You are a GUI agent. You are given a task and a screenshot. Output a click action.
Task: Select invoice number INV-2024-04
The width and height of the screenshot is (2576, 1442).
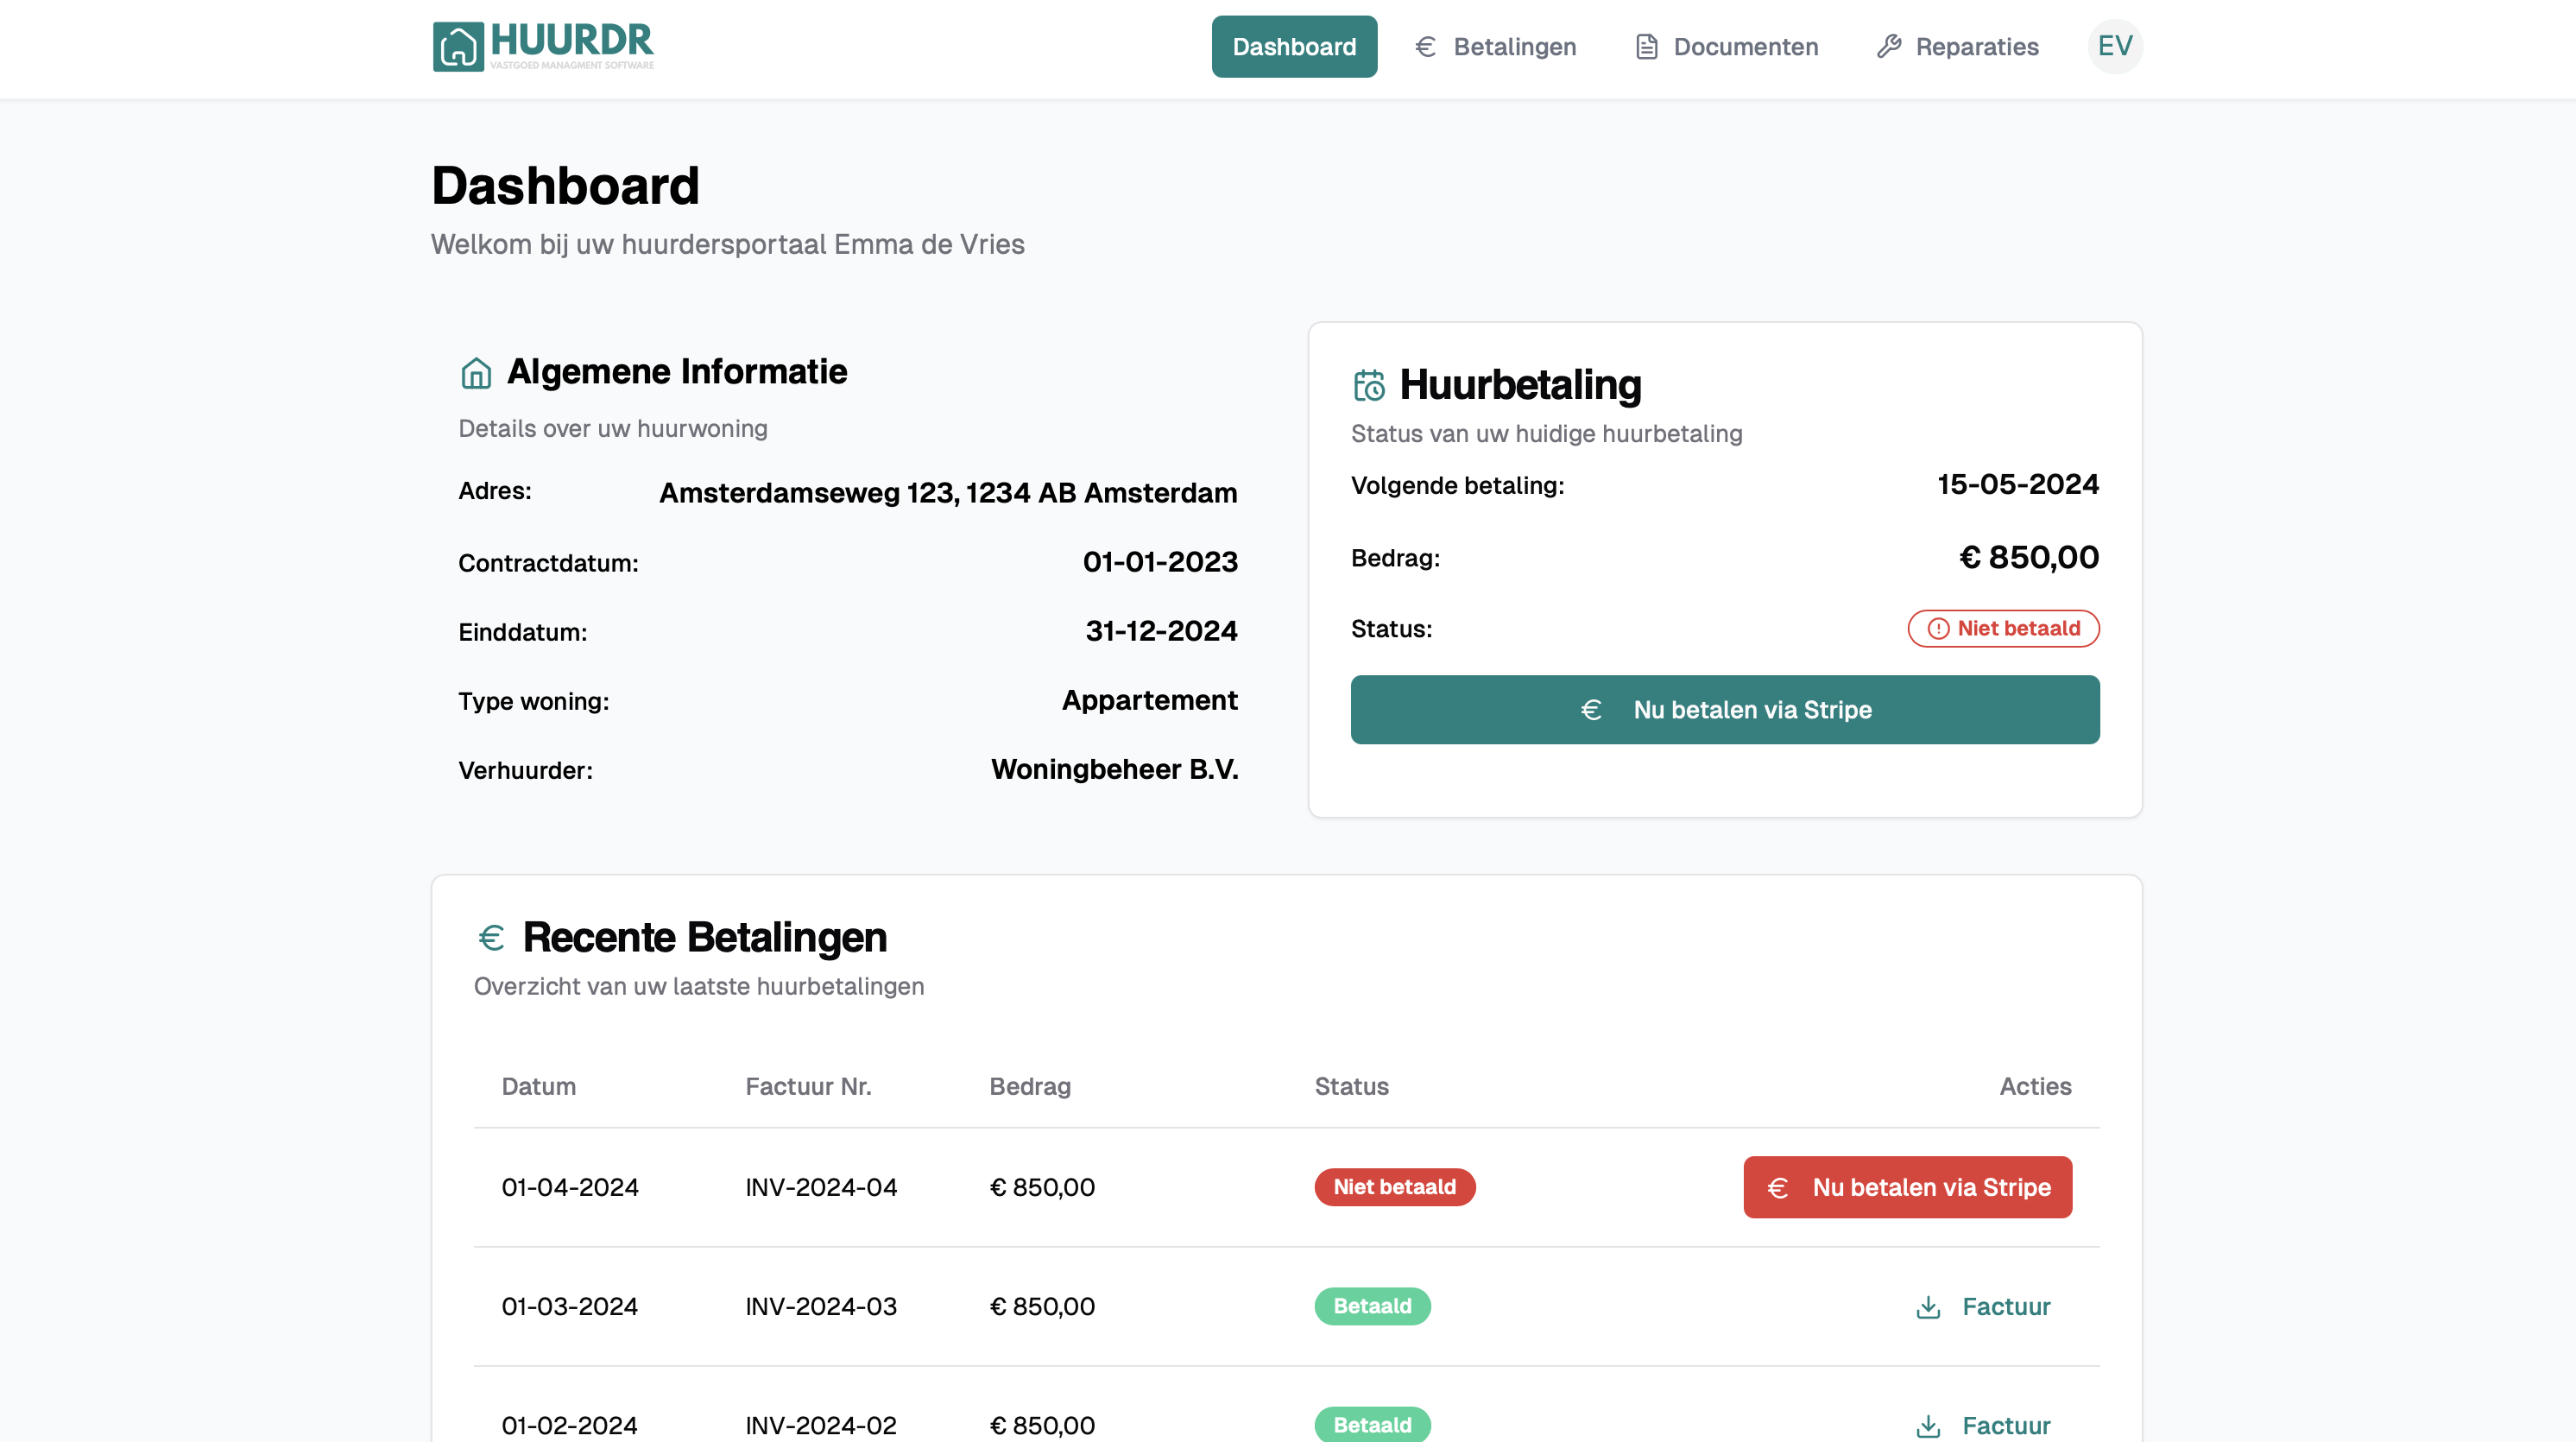coord(821,1187)
